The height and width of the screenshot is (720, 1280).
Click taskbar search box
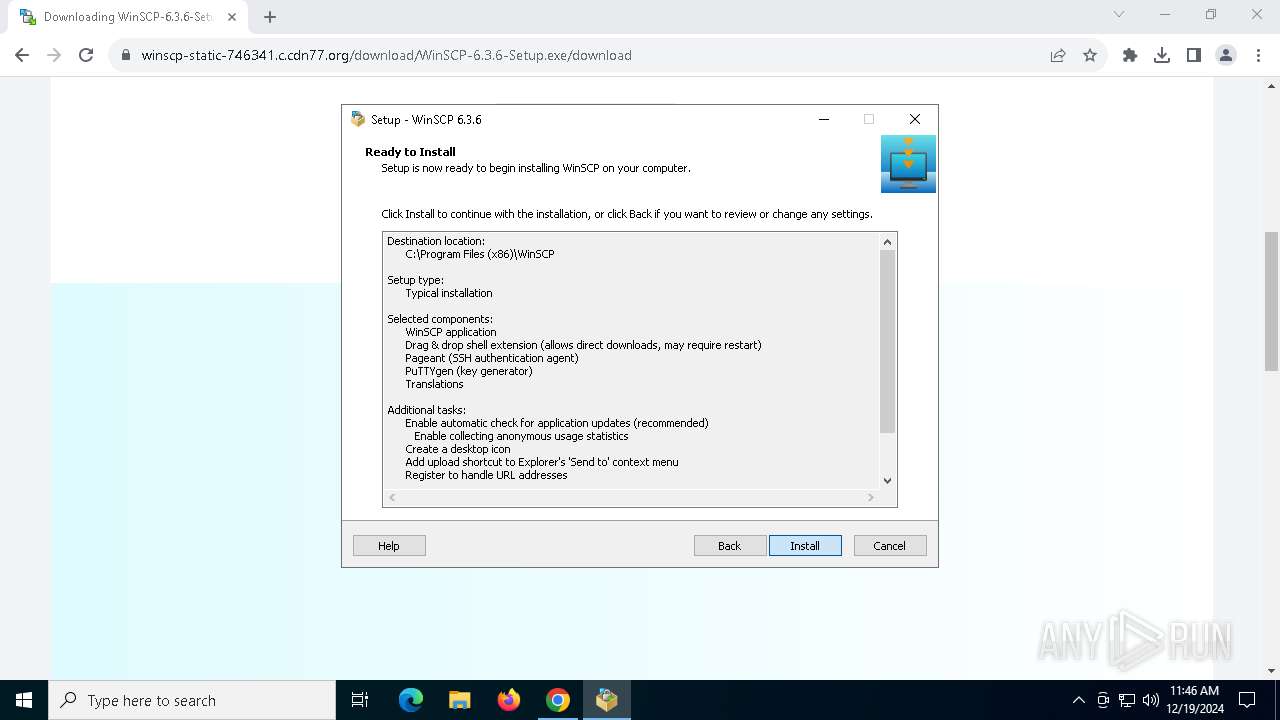pos(192,700)
